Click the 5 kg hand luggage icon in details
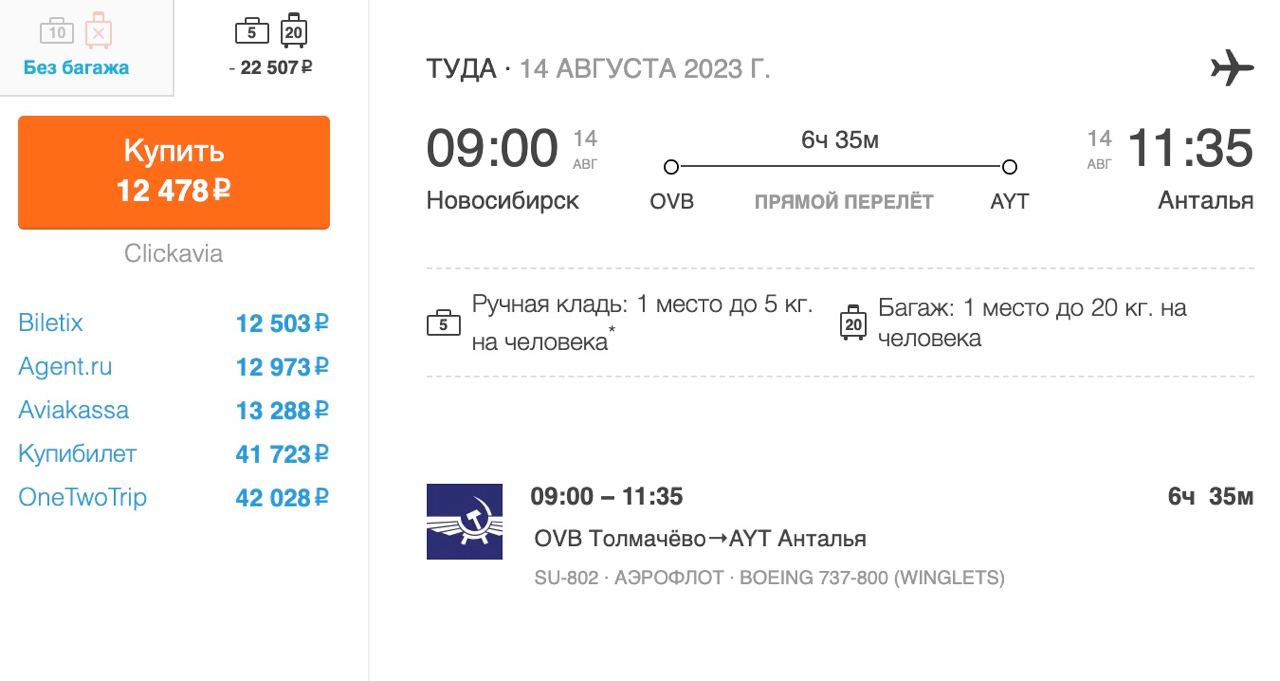The width and height of the screenshot is (1280, 681). 444,323
